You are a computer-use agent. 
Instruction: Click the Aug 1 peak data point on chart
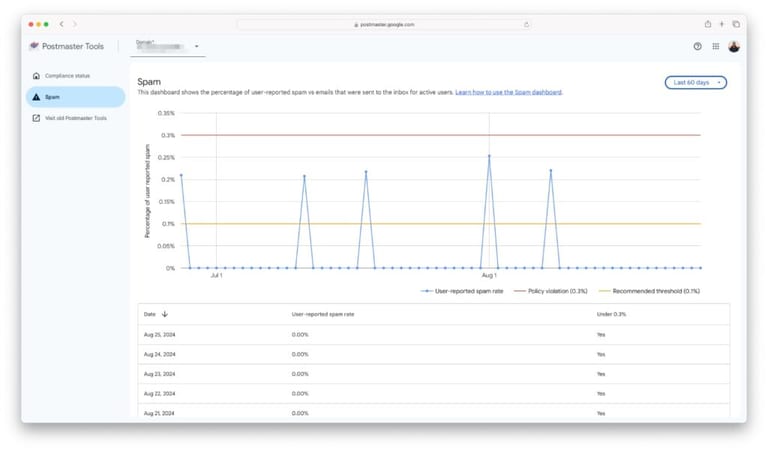[489, 156]
